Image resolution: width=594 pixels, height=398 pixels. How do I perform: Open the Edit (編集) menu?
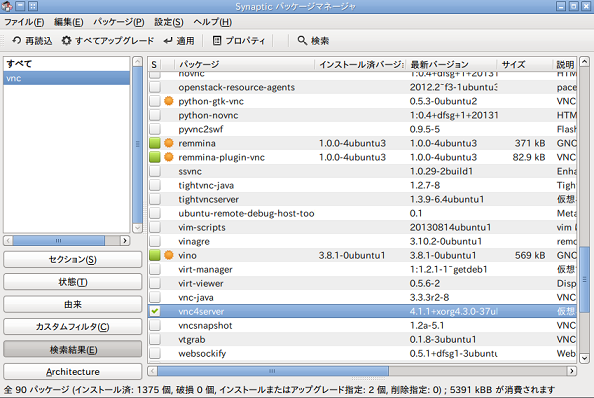(x=68, y=22)
